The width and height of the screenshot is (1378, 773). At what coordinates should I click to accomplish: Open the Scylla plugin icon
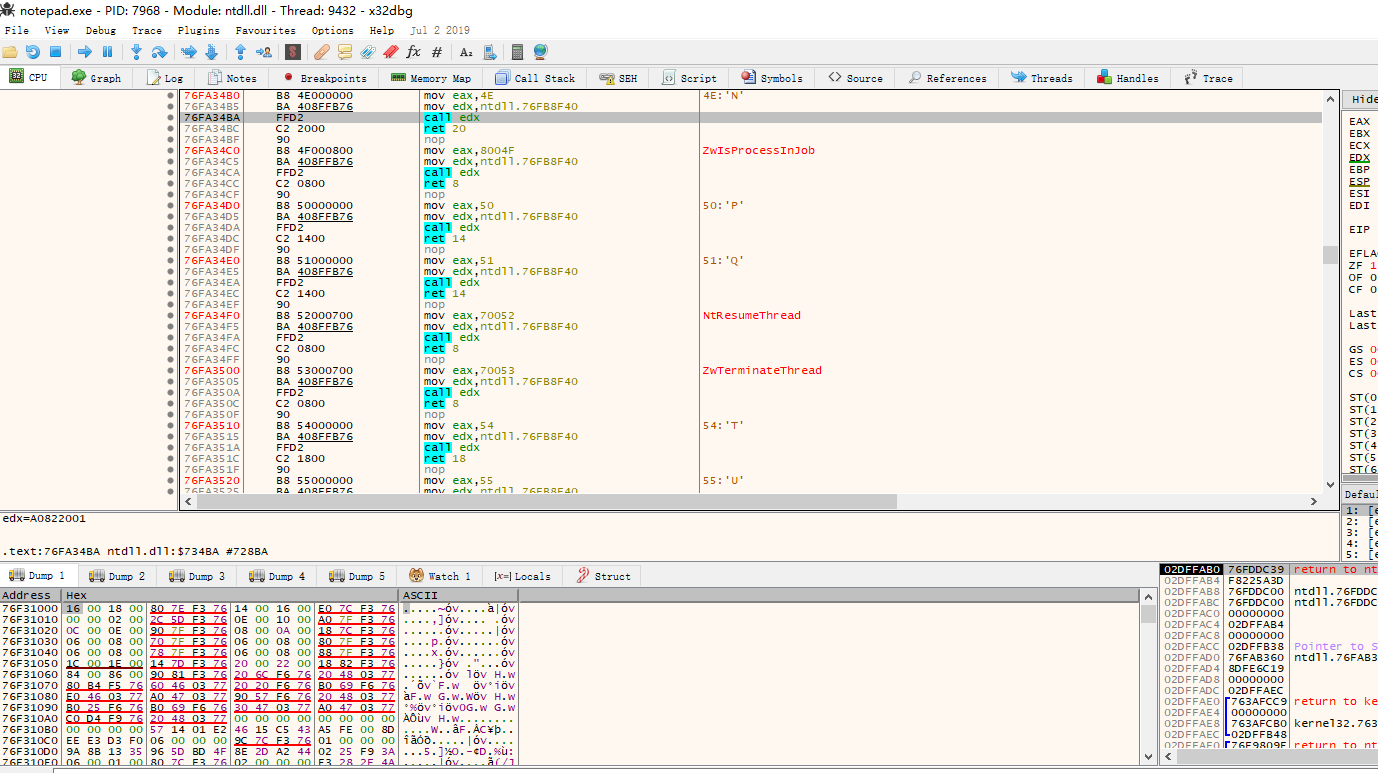point(292,52)
